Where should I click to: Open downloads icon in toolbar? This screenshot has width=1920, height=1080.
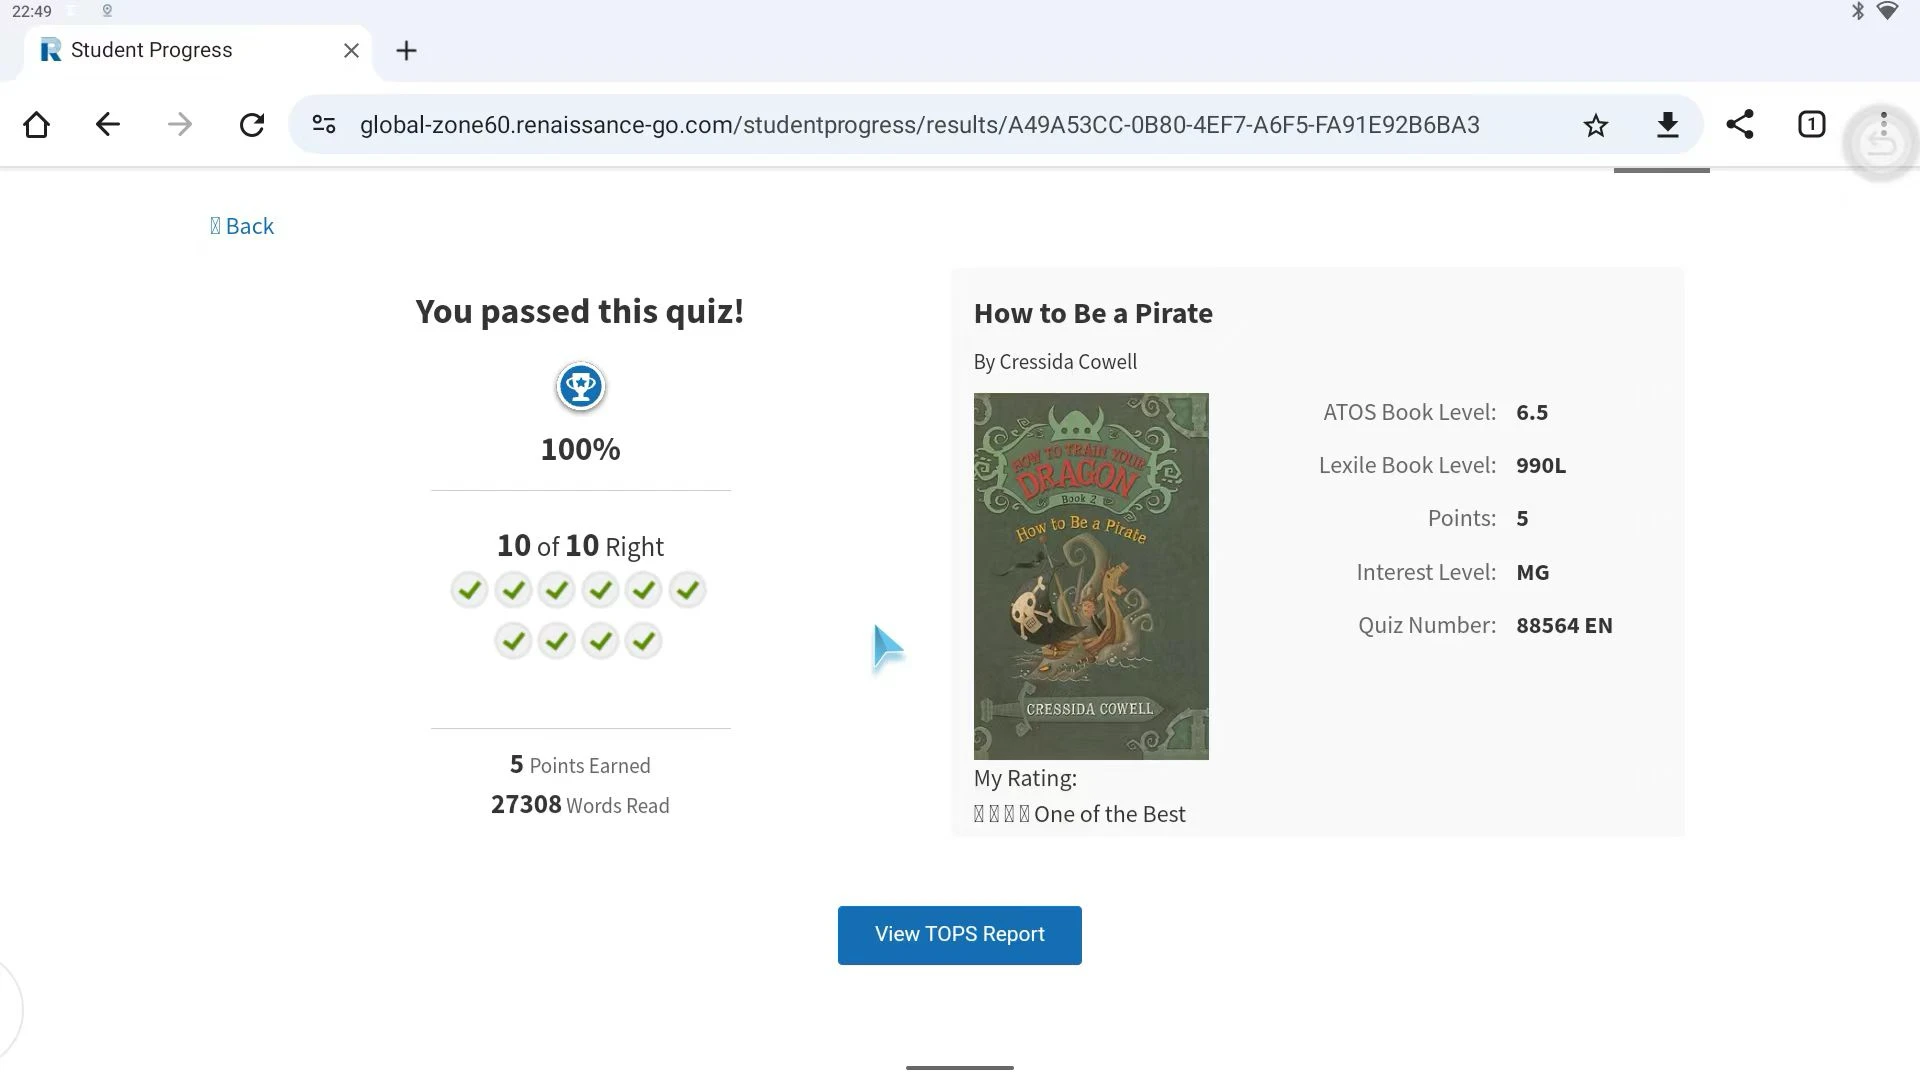1667,125
